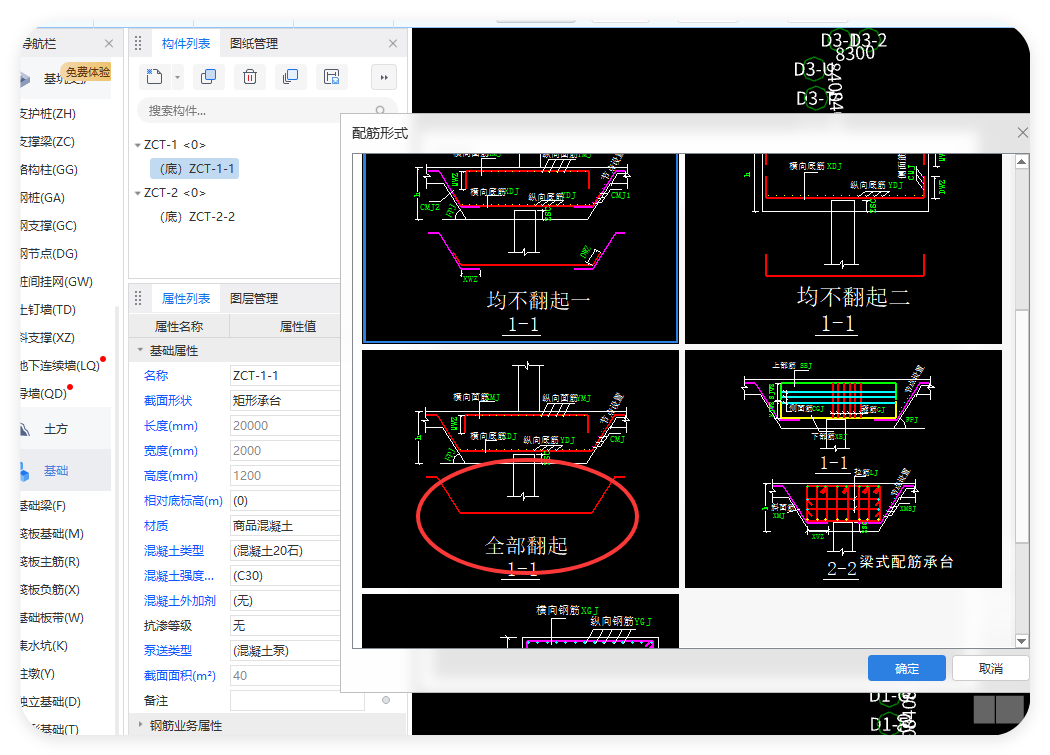Click 高度(mm) property label
This screenshot has width=1050, height=755.
(171, 476)
